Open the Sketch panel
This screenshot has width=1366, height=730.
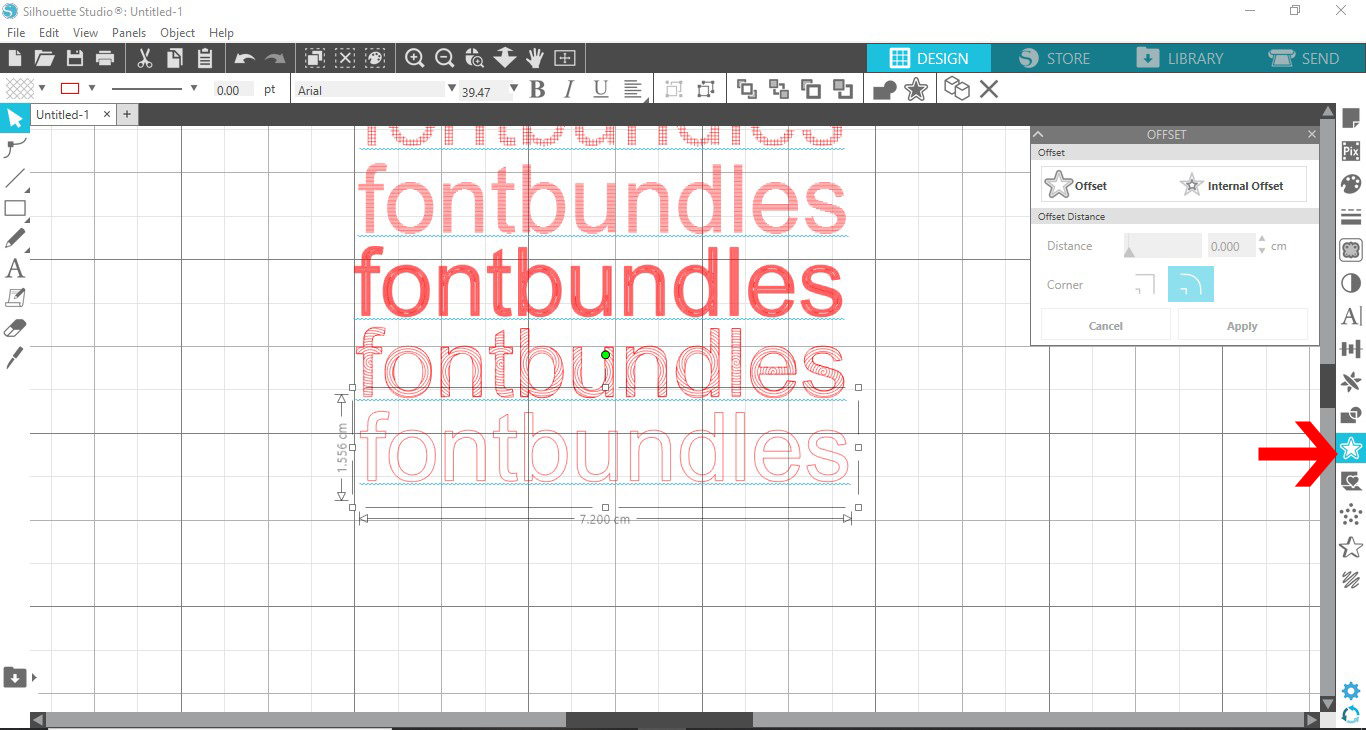pos(1351,579)
